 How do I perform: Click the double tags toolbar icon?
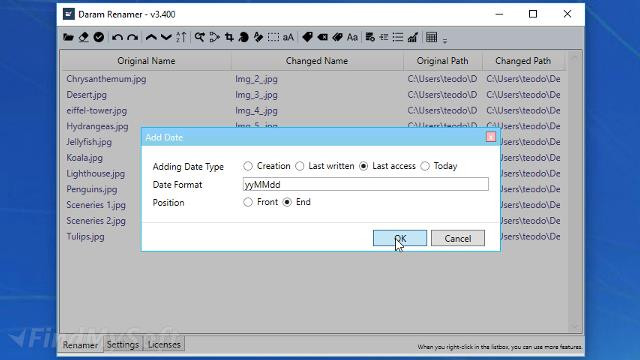(337, 38)
